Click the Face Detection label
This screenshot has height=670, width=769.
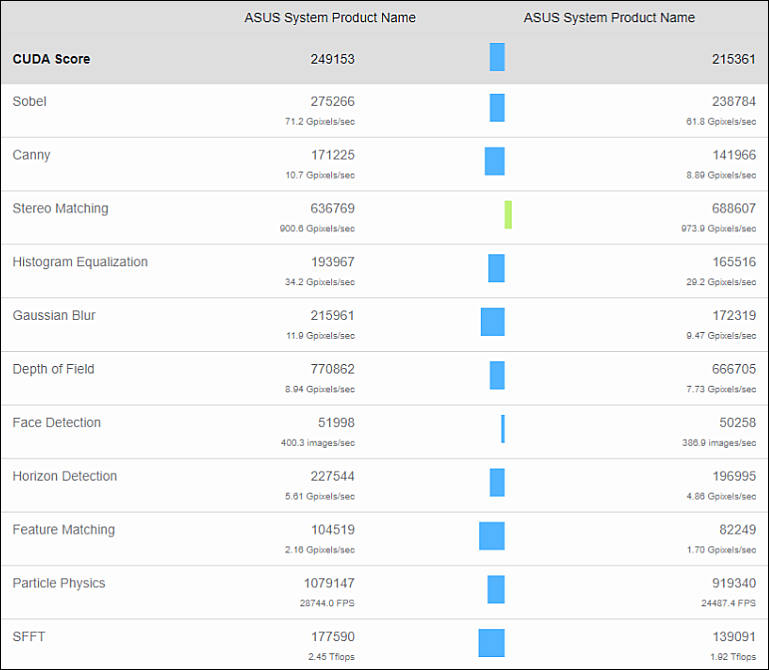pos(56,422)
